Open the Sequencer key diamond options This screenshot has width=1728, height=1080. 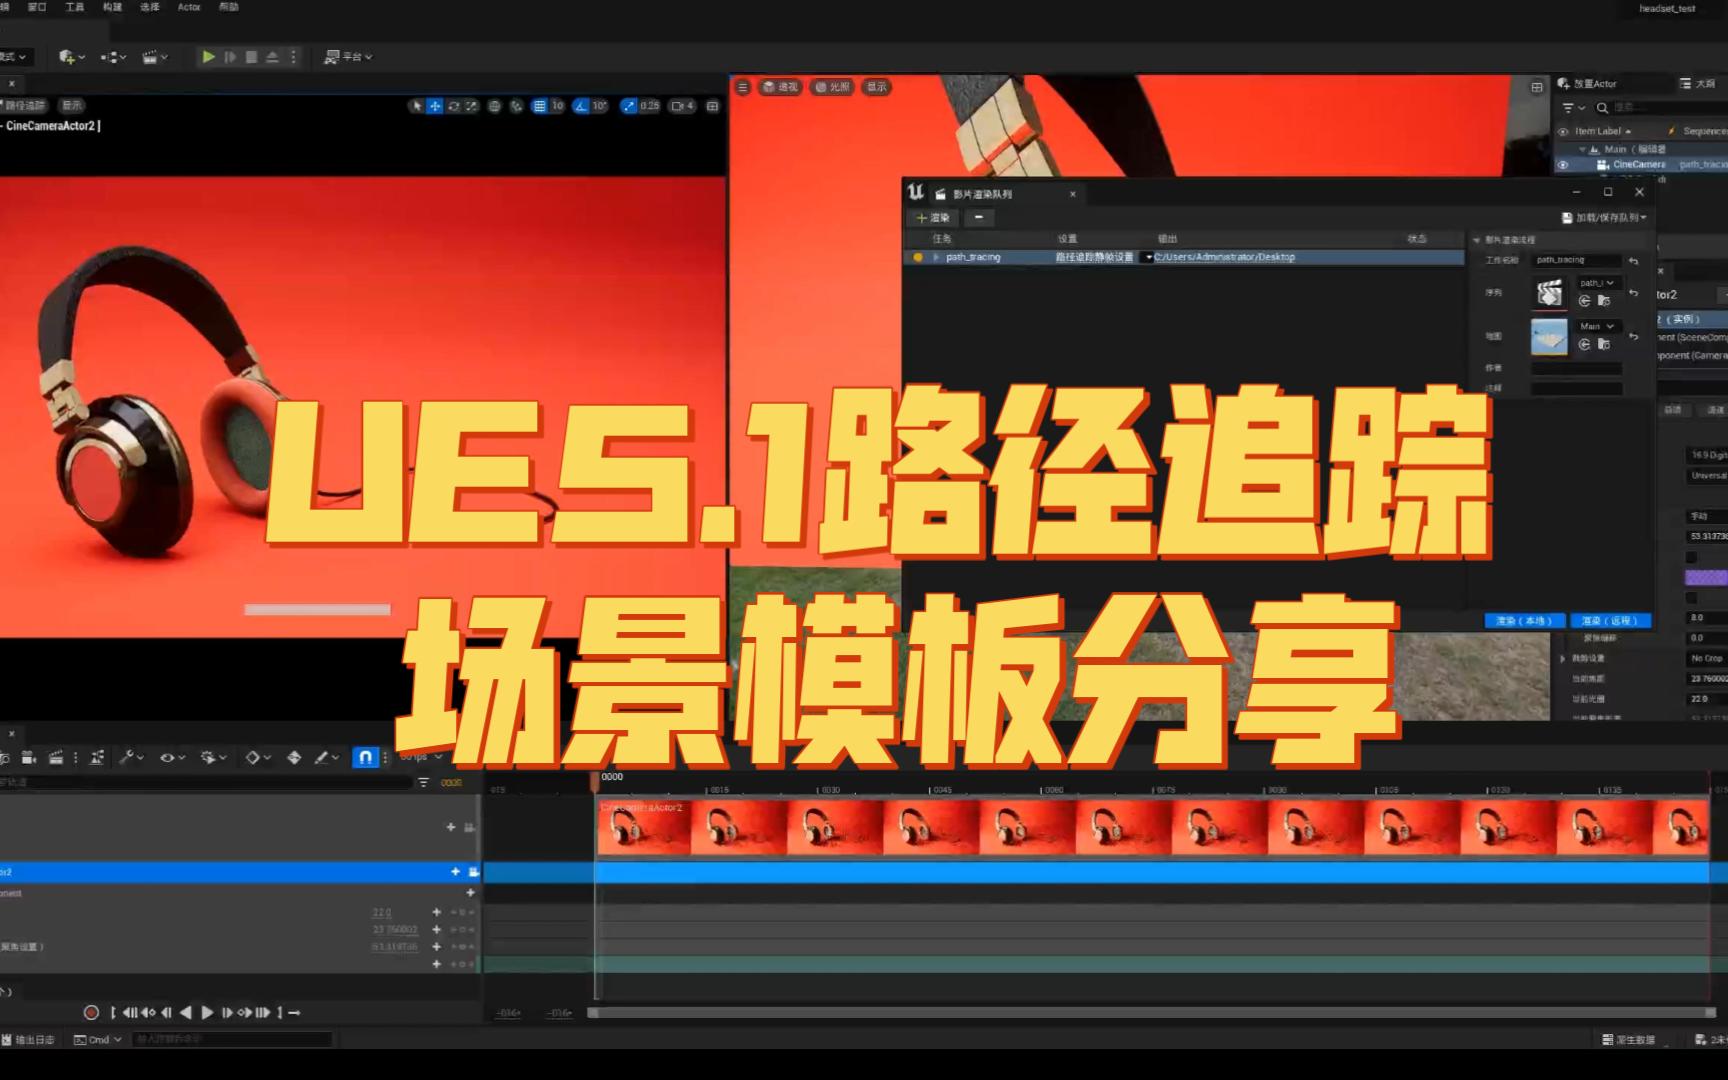click(258, 758)
